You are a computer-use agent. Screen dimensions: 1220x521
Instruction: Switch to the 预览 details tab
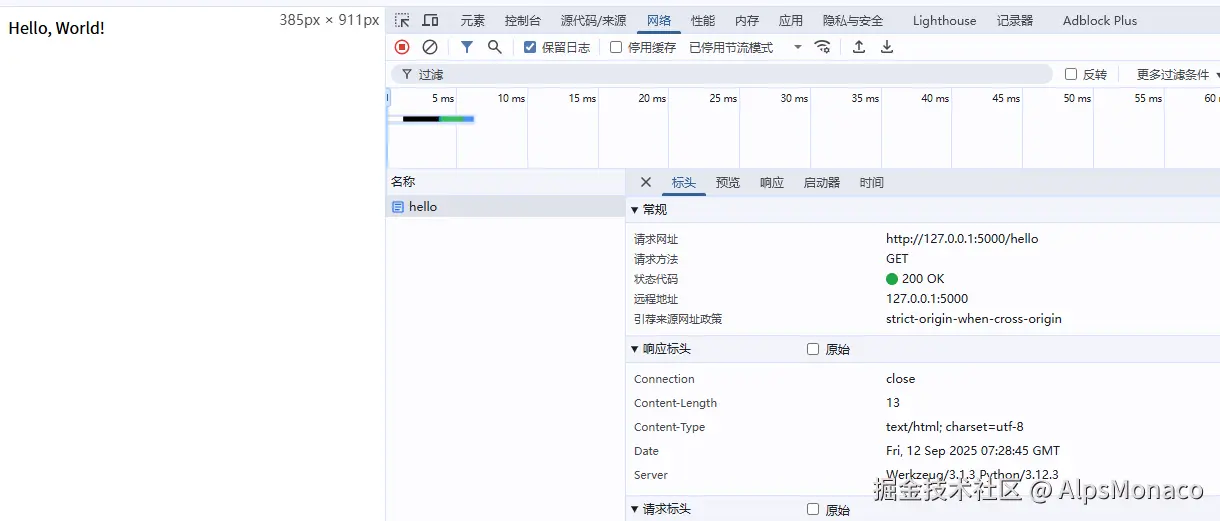pyautogui.click(x=728, y=183)
